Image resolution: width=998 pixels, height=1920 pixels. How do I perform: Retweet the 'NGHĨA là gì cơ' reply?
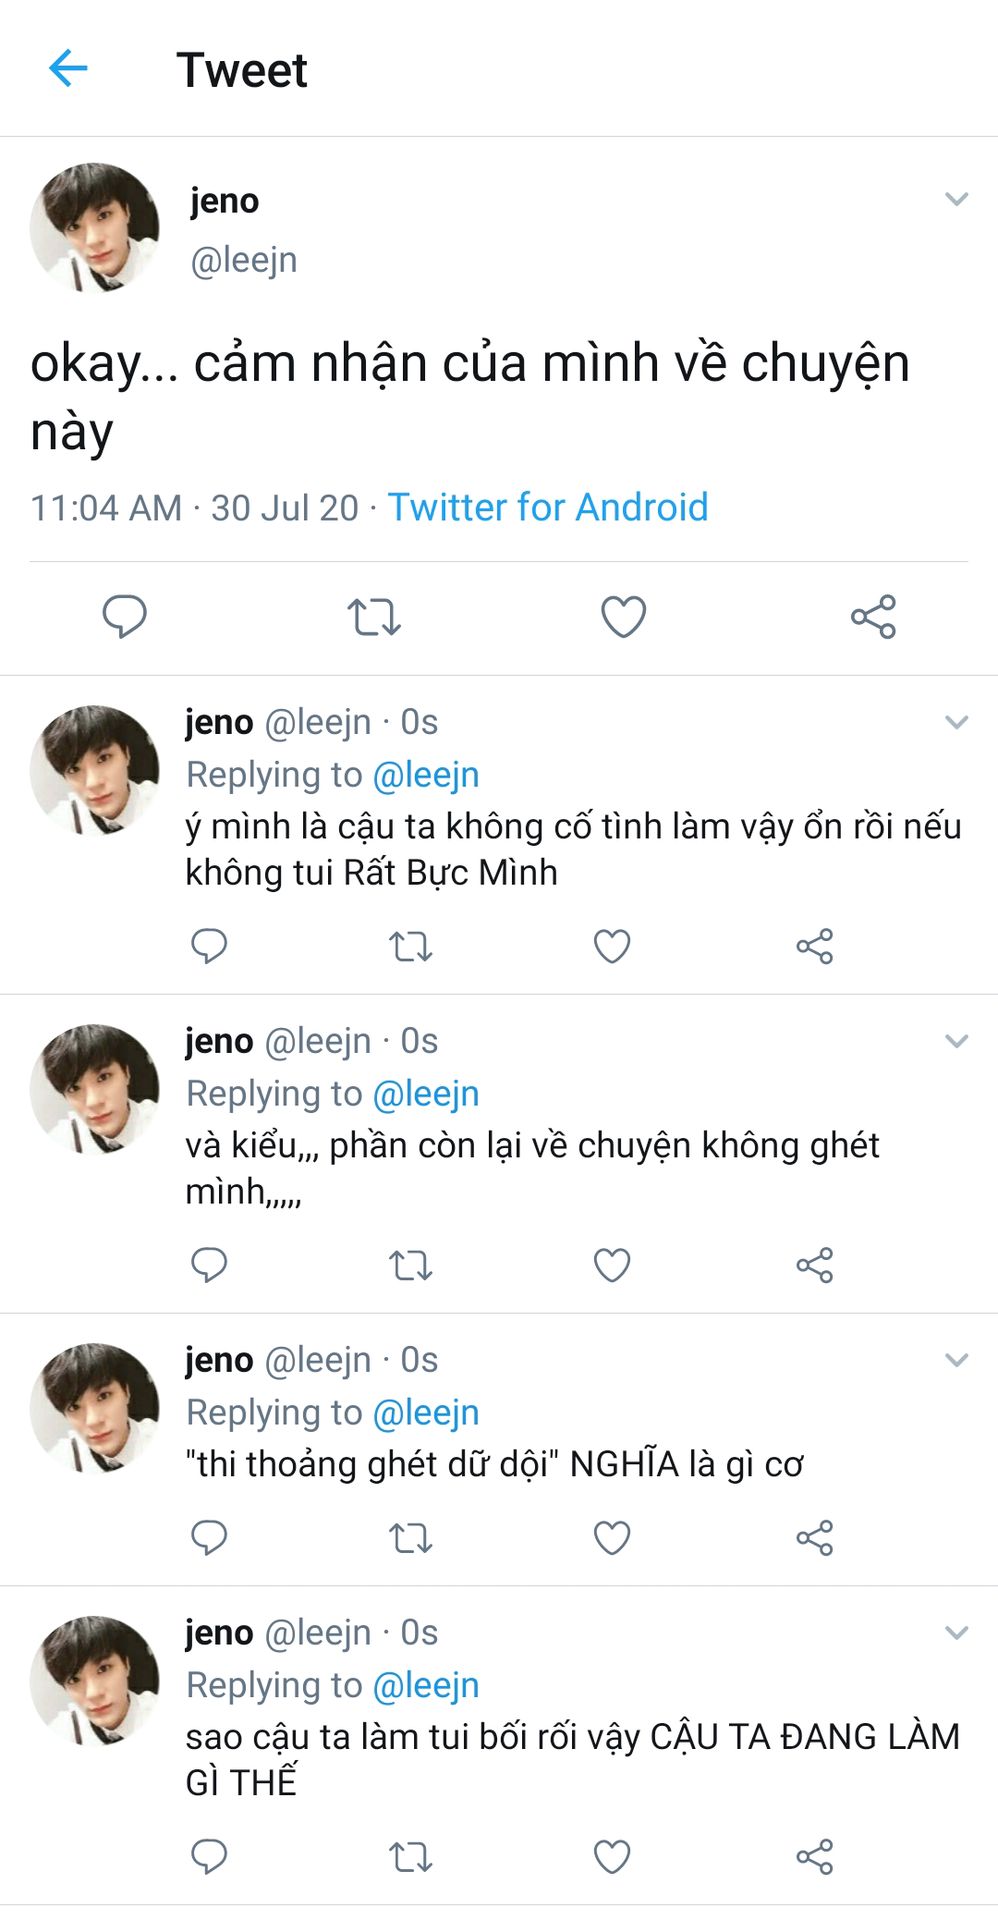coord(410,1537)
